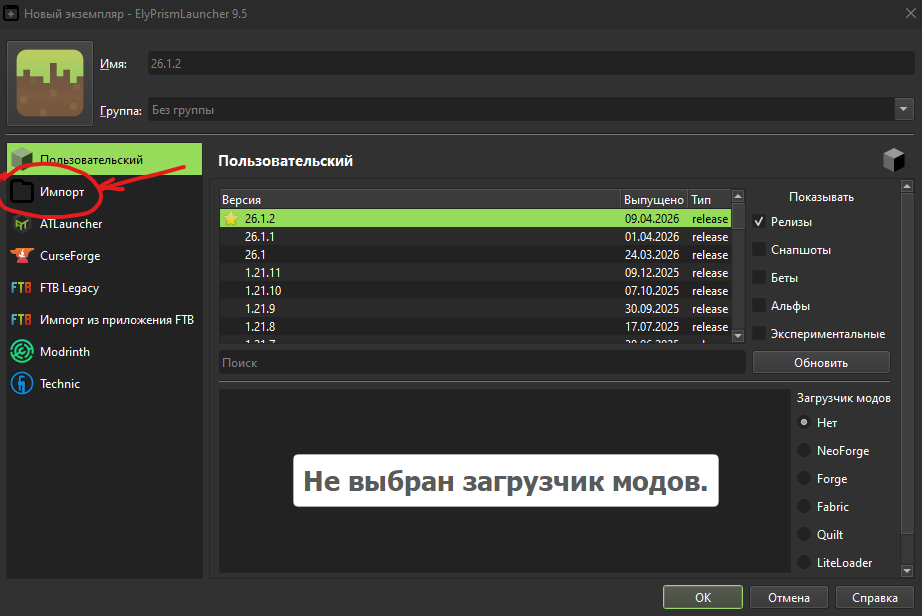Click version list scrollbar down arrow

(738, 336)
